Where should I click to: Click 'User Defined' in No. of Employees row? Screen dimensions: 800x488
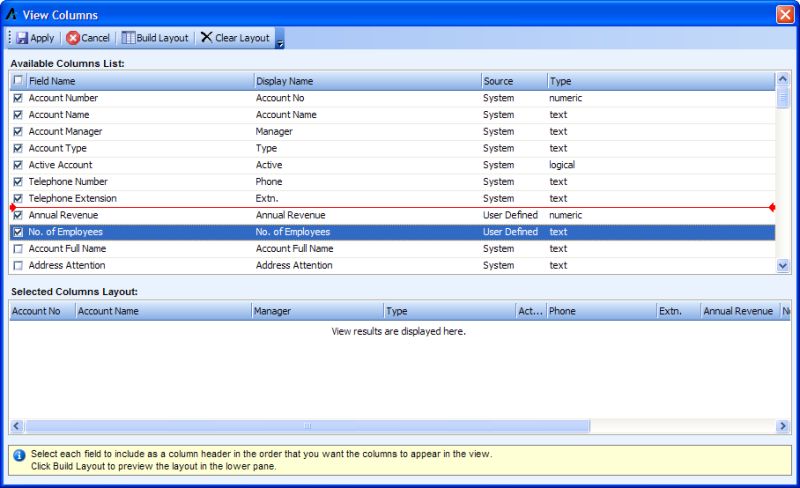pos(510,232)
